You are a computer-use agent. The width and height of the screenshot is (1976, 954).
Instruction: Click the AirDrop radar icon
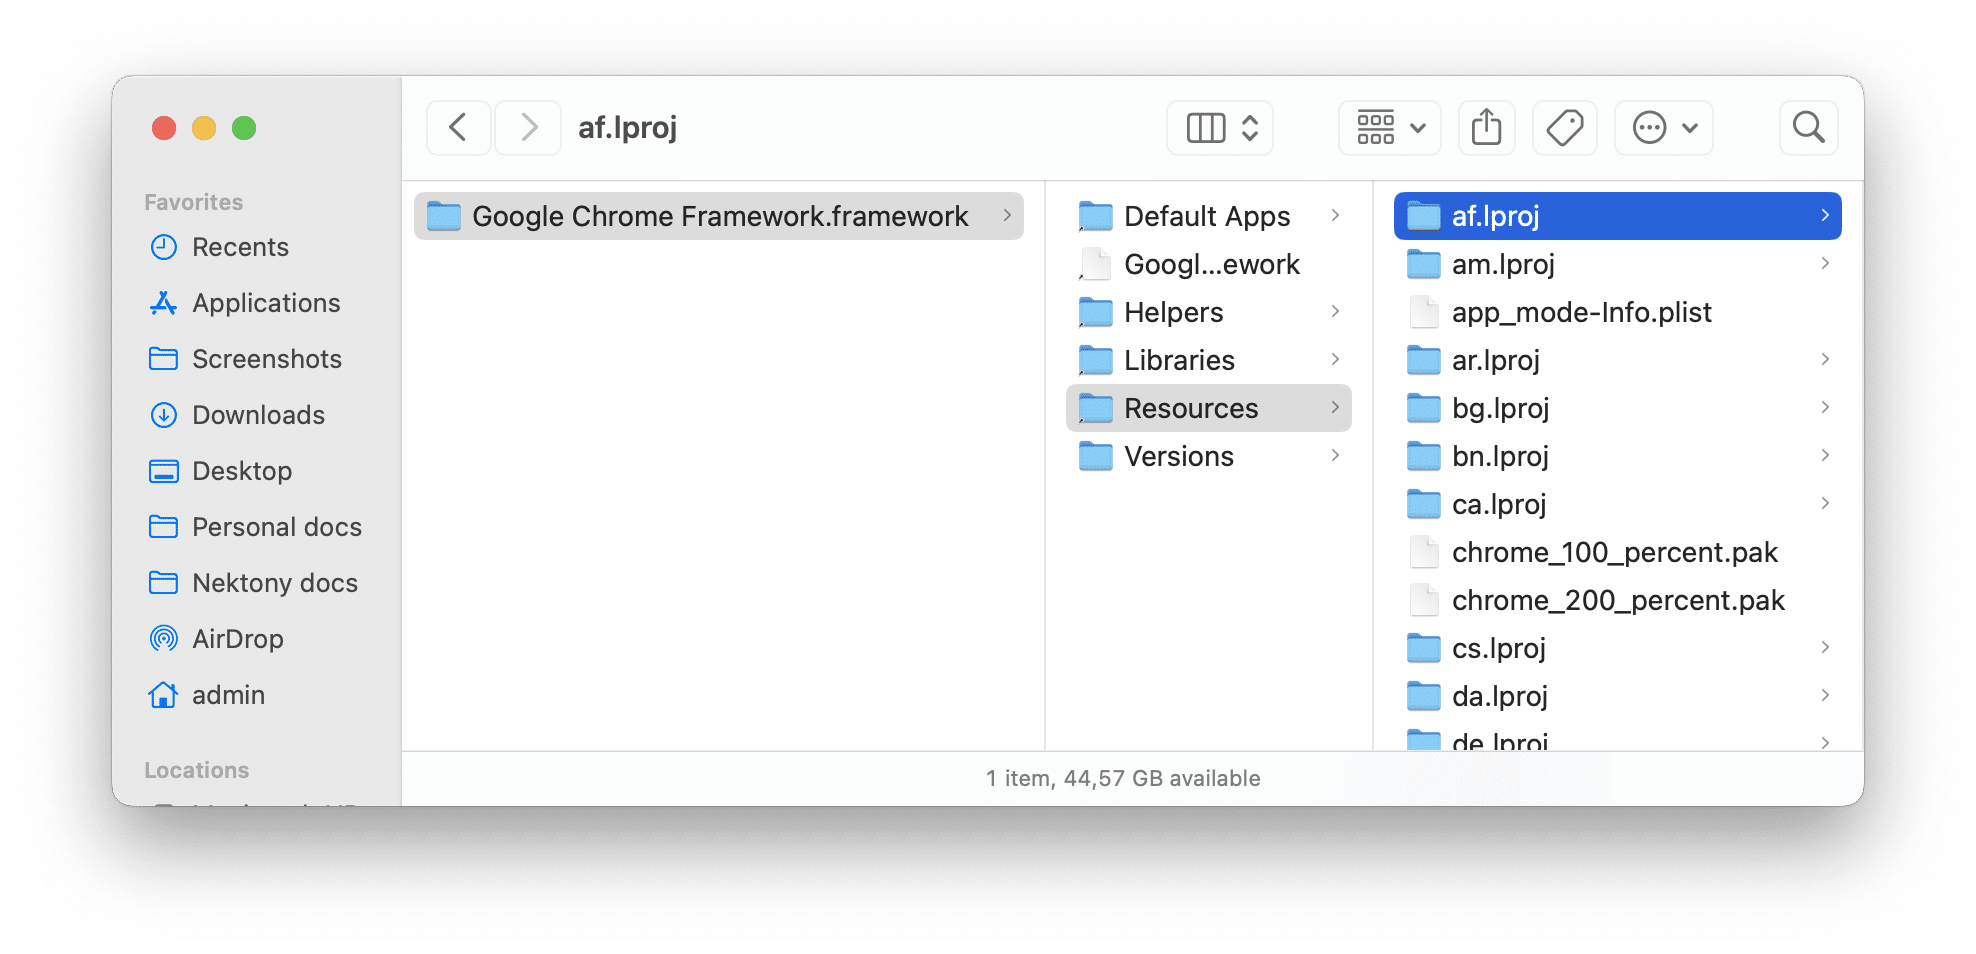pyautogui.click(x=163, y=639)
